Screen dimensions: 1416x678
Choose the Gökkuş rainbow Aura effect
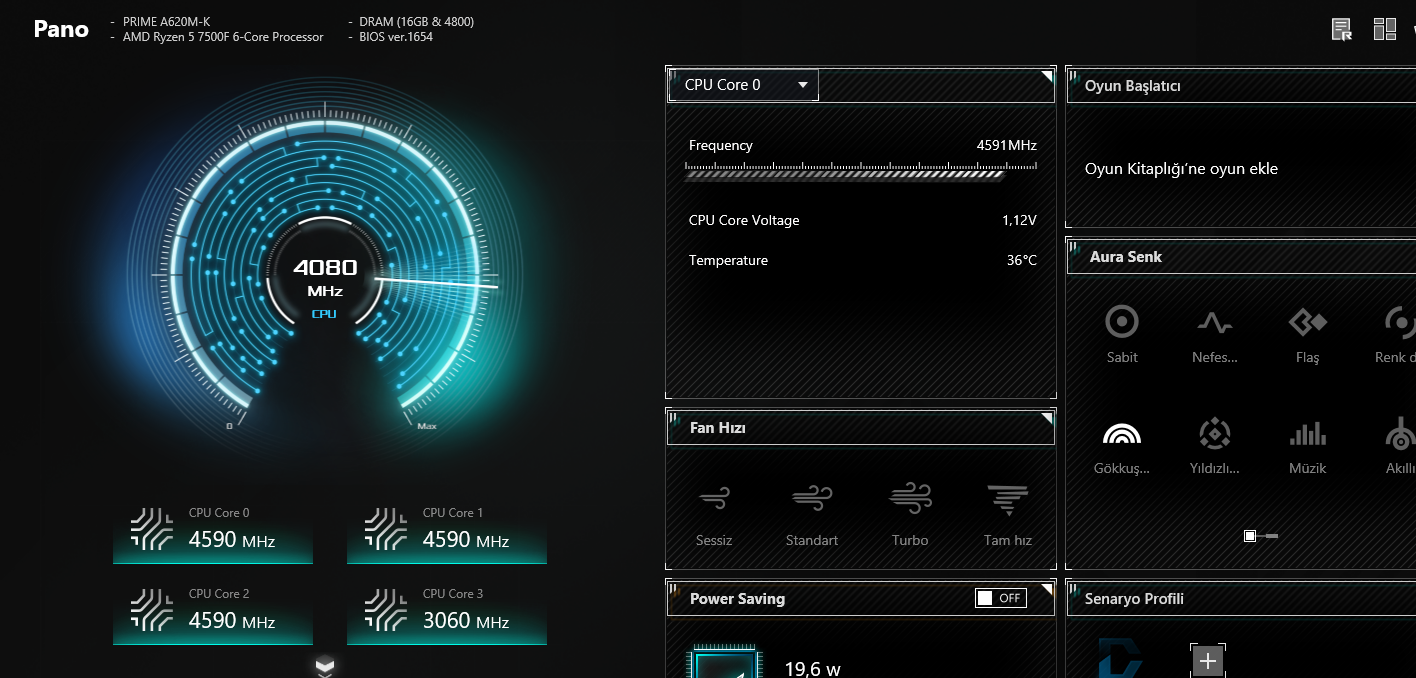click(1122, 447)
